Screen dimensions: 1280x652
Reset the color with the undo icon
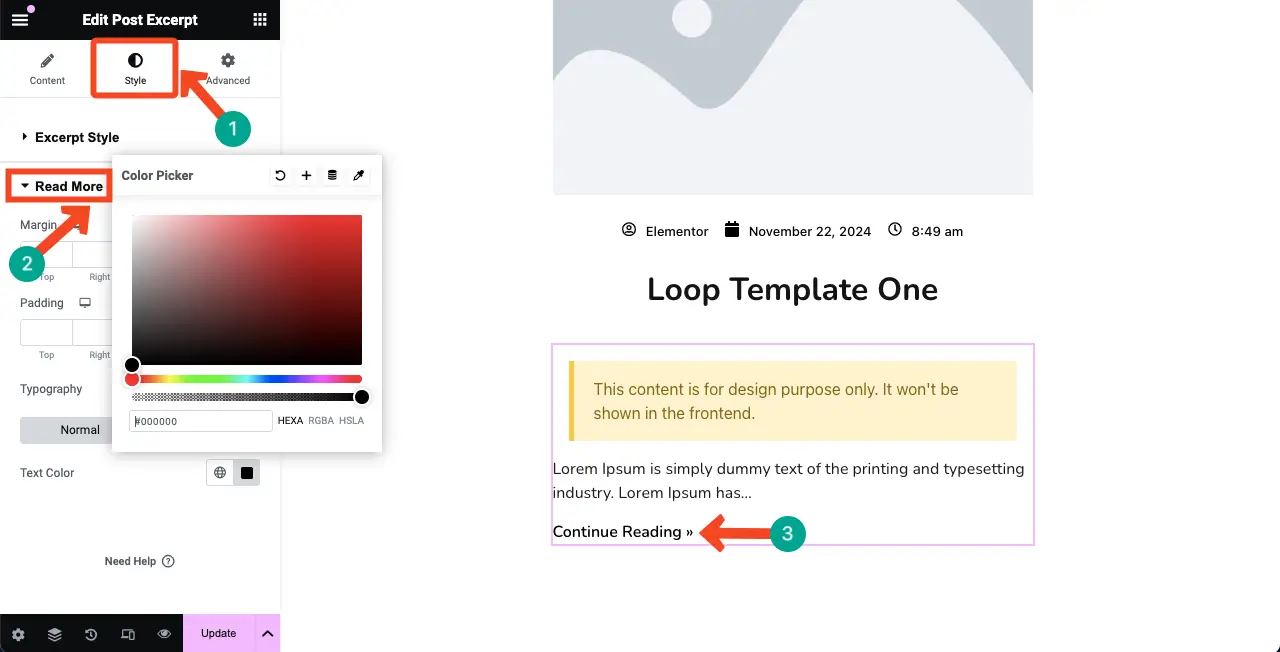pos(280,176)
